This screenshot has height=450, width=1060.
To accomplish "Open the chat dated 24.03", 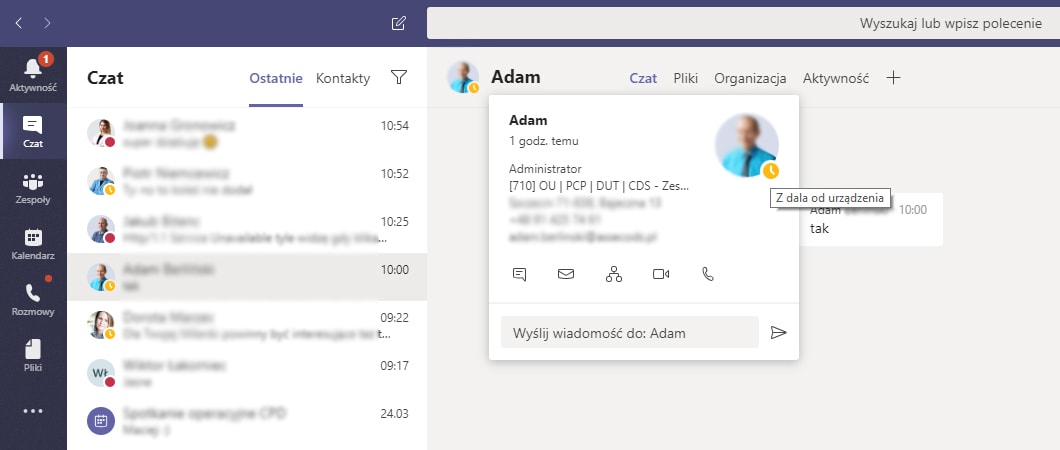I will (x=247, y=420).
